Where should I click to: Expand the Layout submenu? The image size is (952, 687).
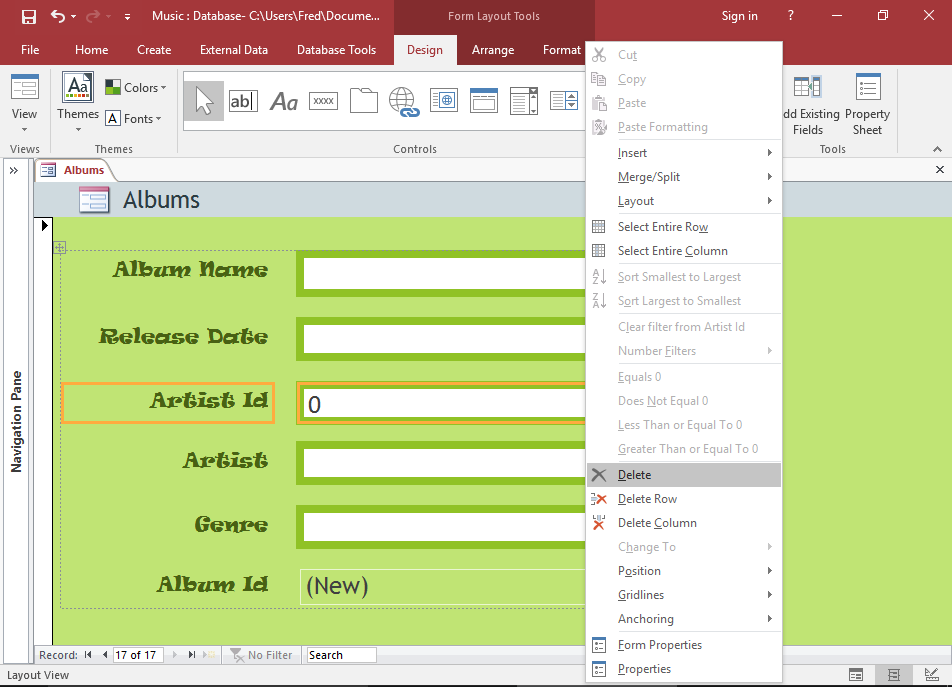coord(684,201)
